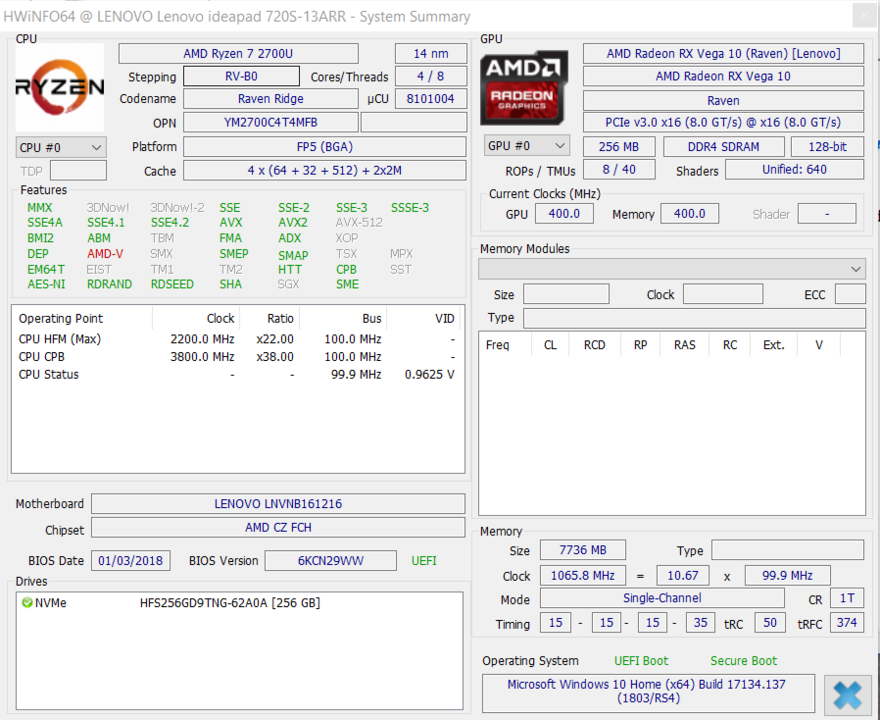Click the BIOS Date 01/03/2018 field
880x720 pixels.
pos(131,561)
